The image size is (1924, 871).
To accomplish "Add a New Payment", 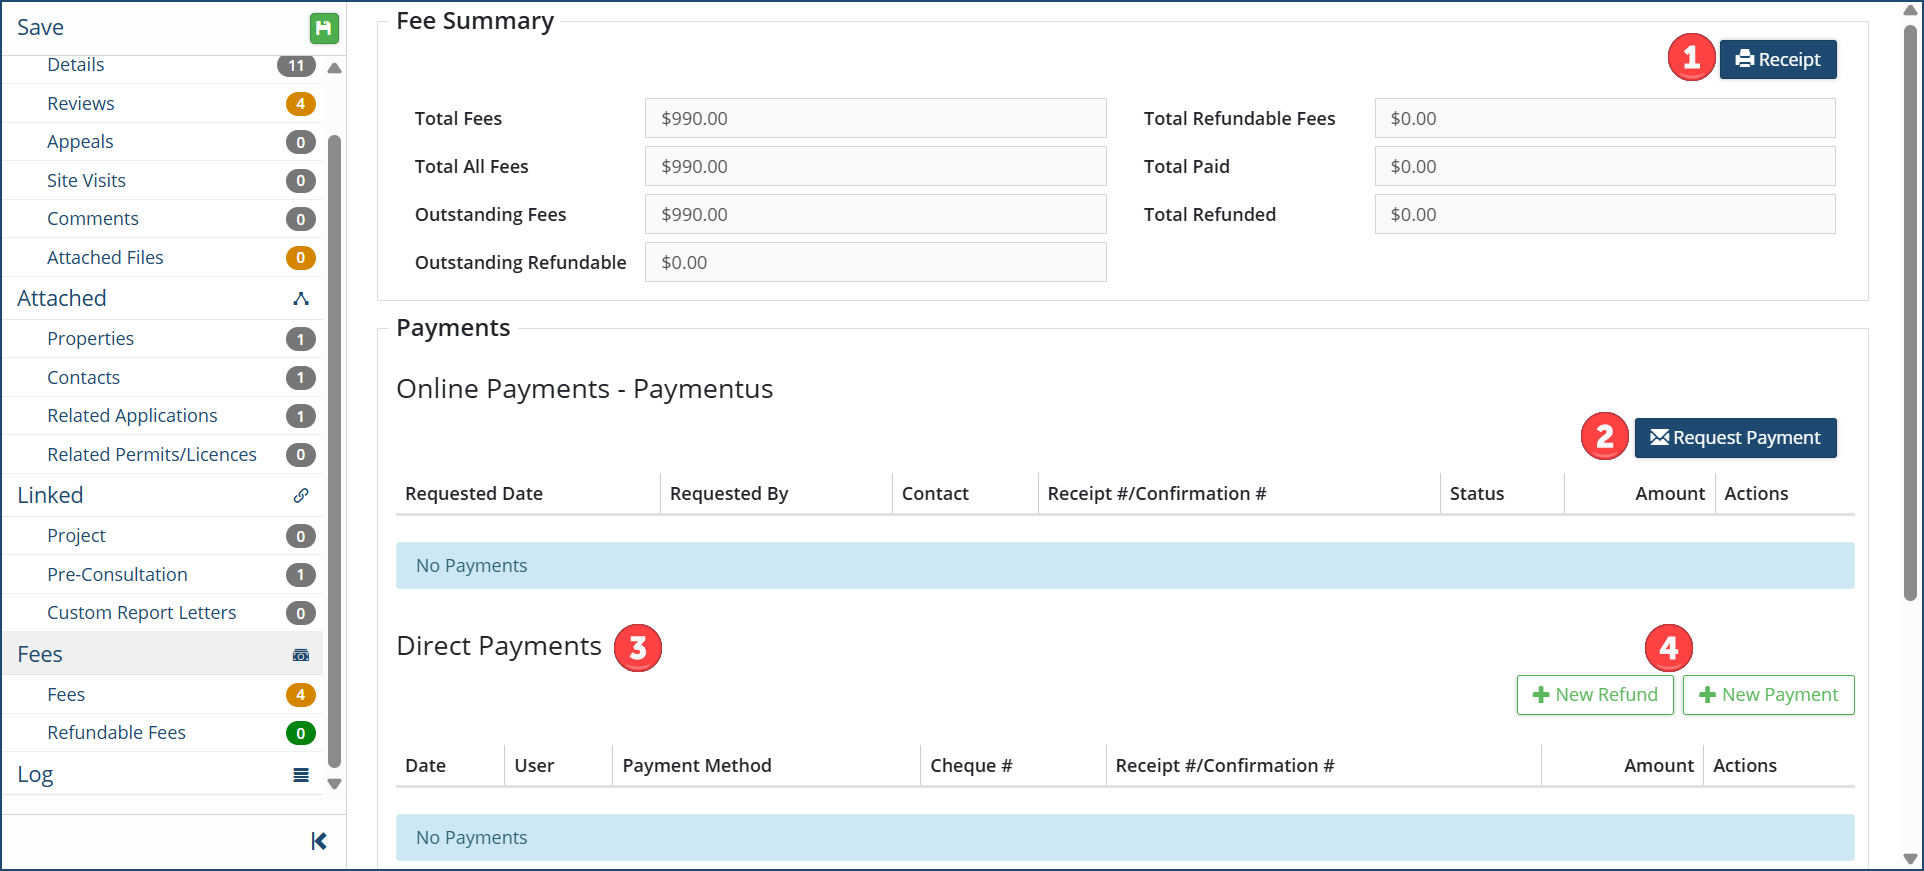I will point(1768,695).
